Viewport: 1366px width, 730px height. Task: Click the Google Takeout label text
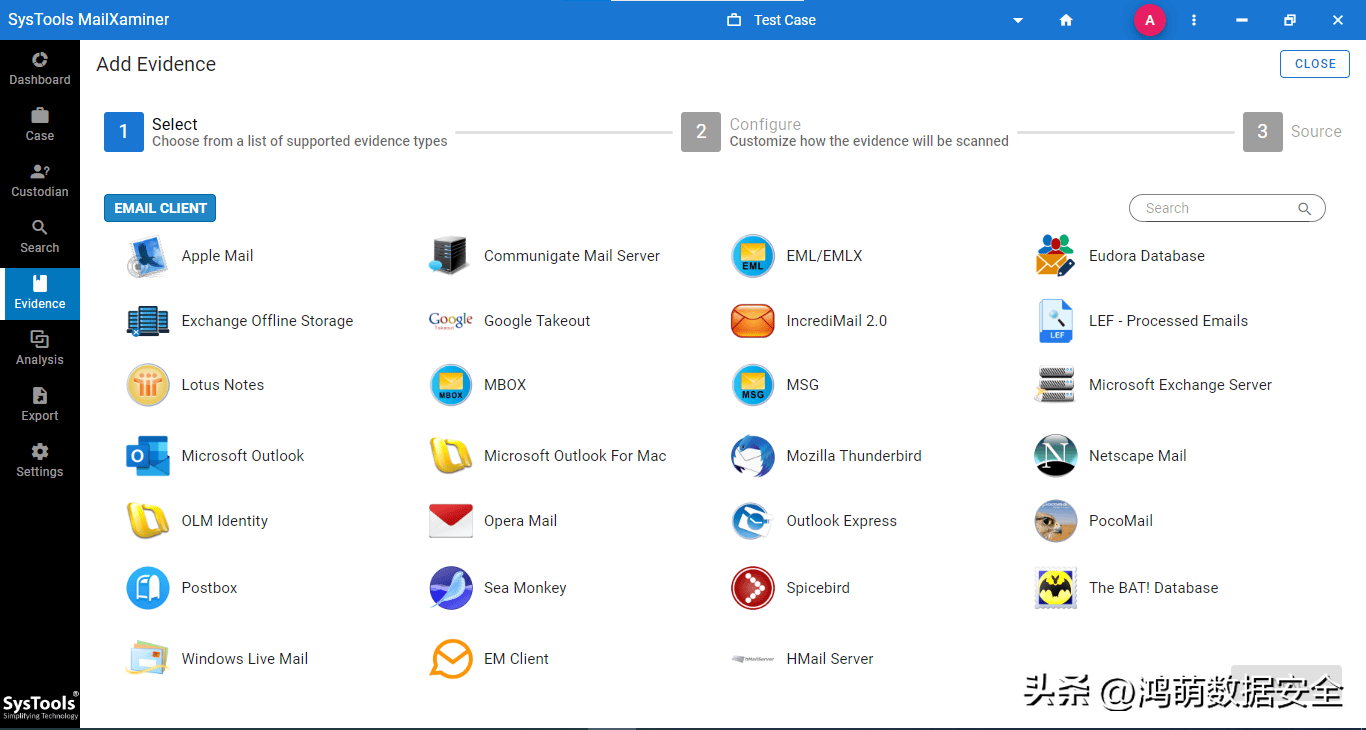pyautogui.click(x=537, y=321)
